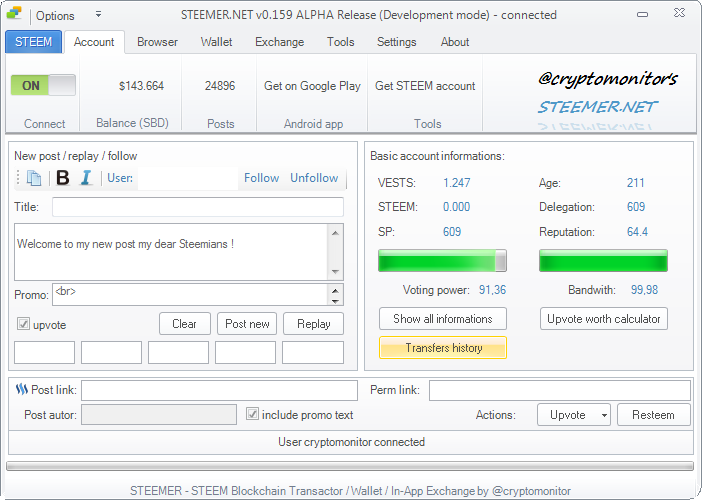Screen dimensions: 702x500
Task: Click the Upvote action button
Action: click(567, 415)
